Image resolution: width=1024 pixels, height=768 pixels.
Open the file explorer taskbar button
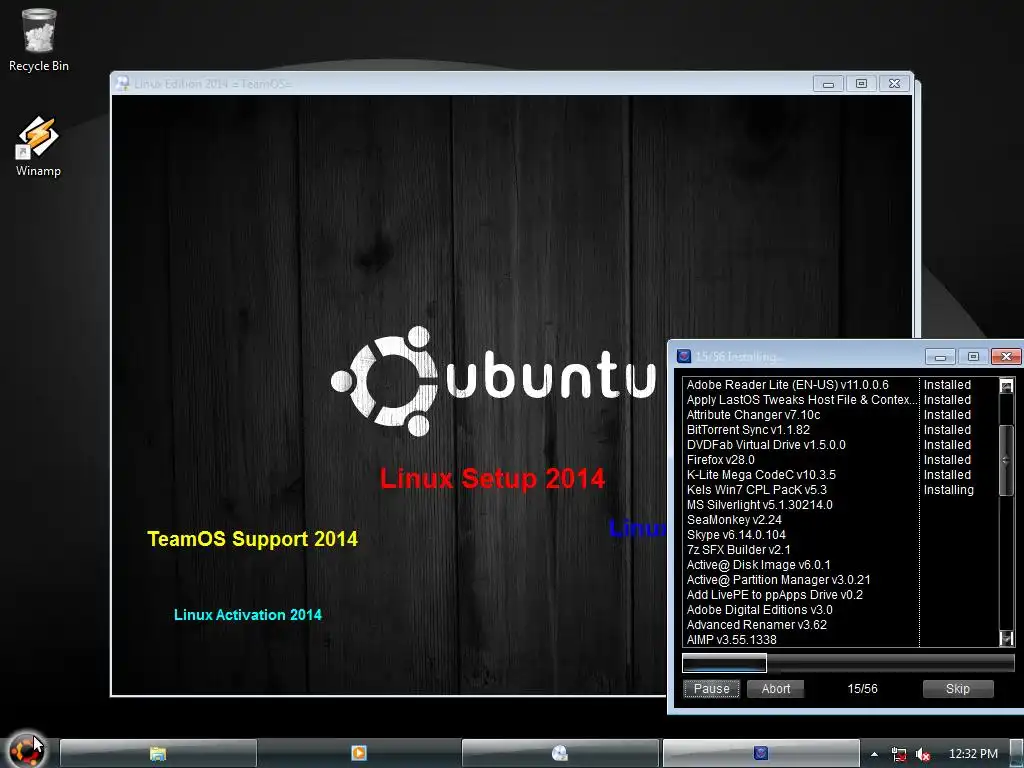(158, 754)
